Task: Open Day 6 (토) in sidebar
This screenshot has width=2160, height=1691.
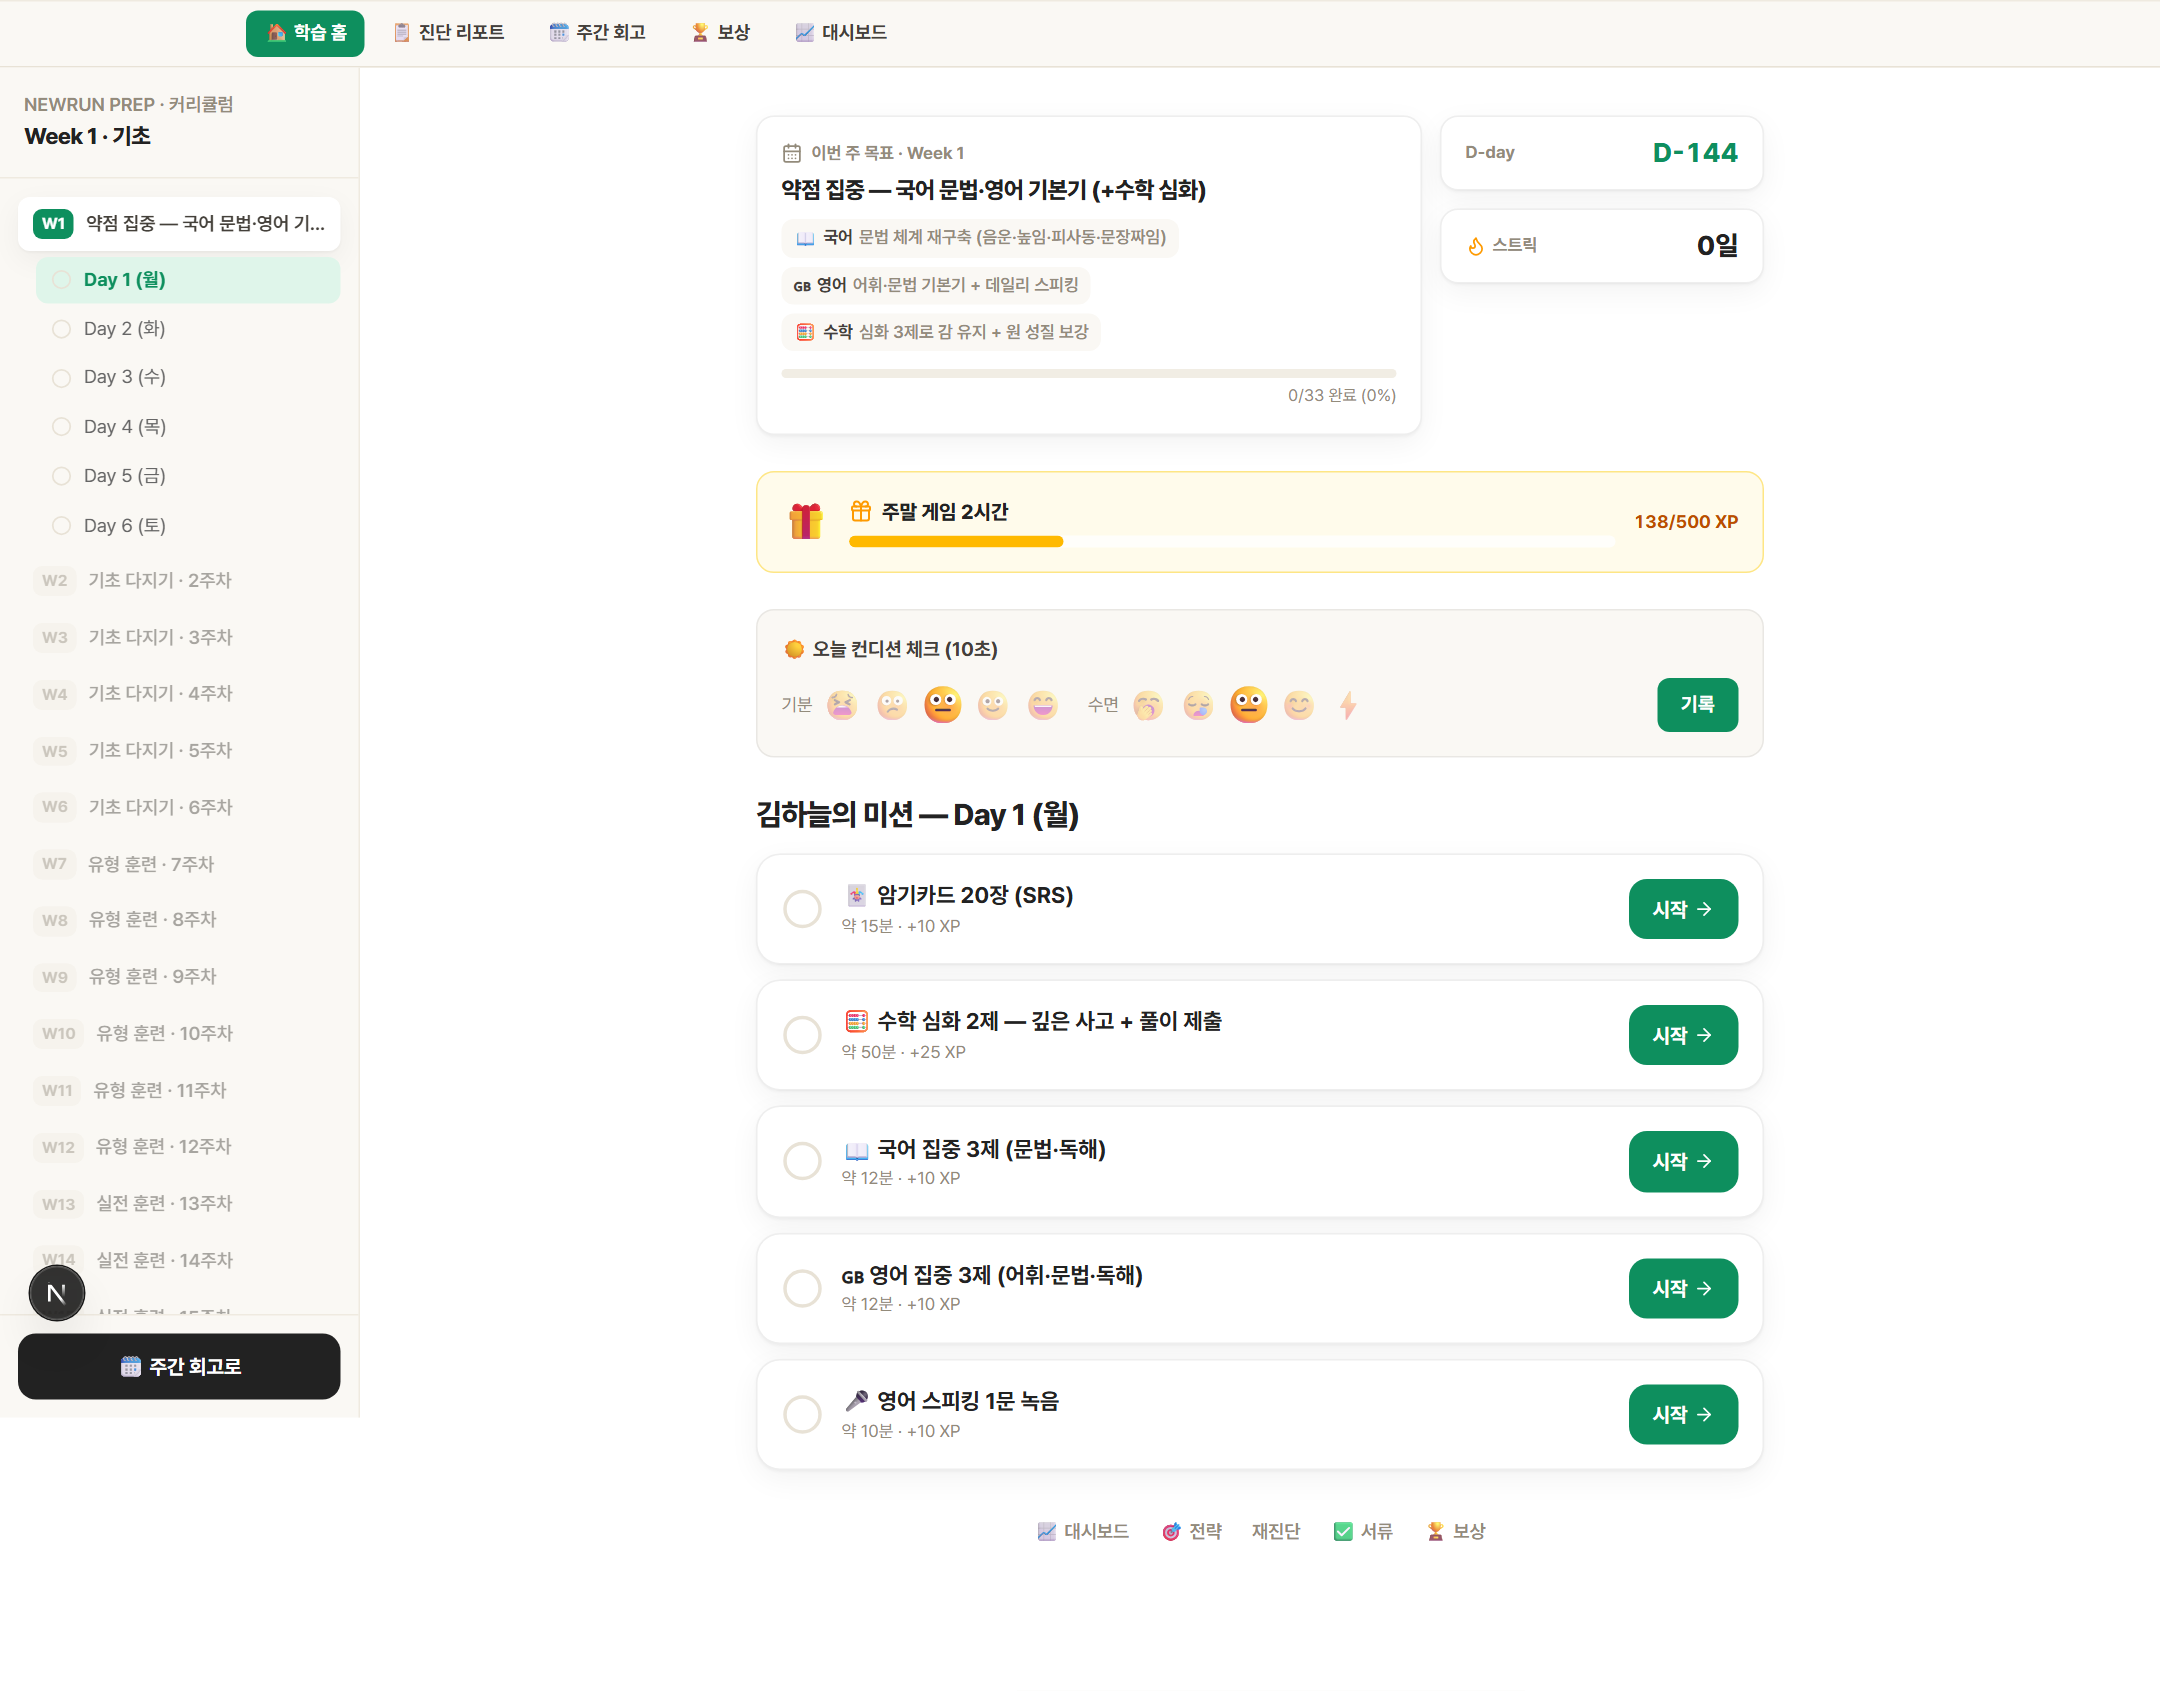Action: point(188,526)
